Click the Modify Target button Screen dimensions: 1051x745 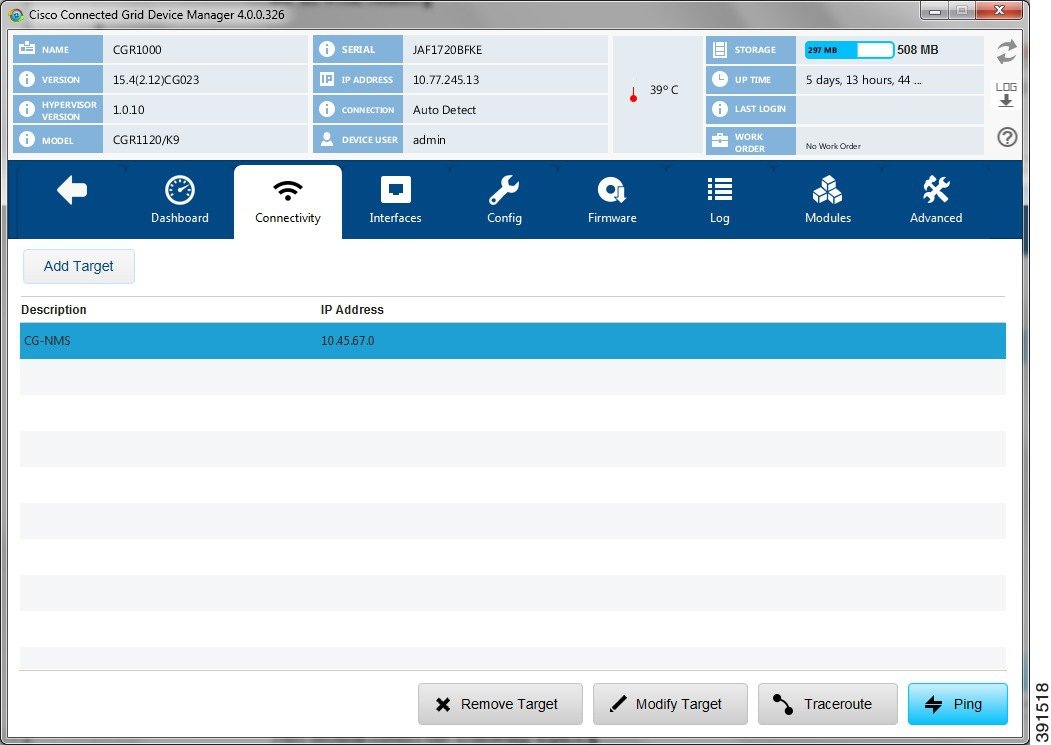[670, 704]
